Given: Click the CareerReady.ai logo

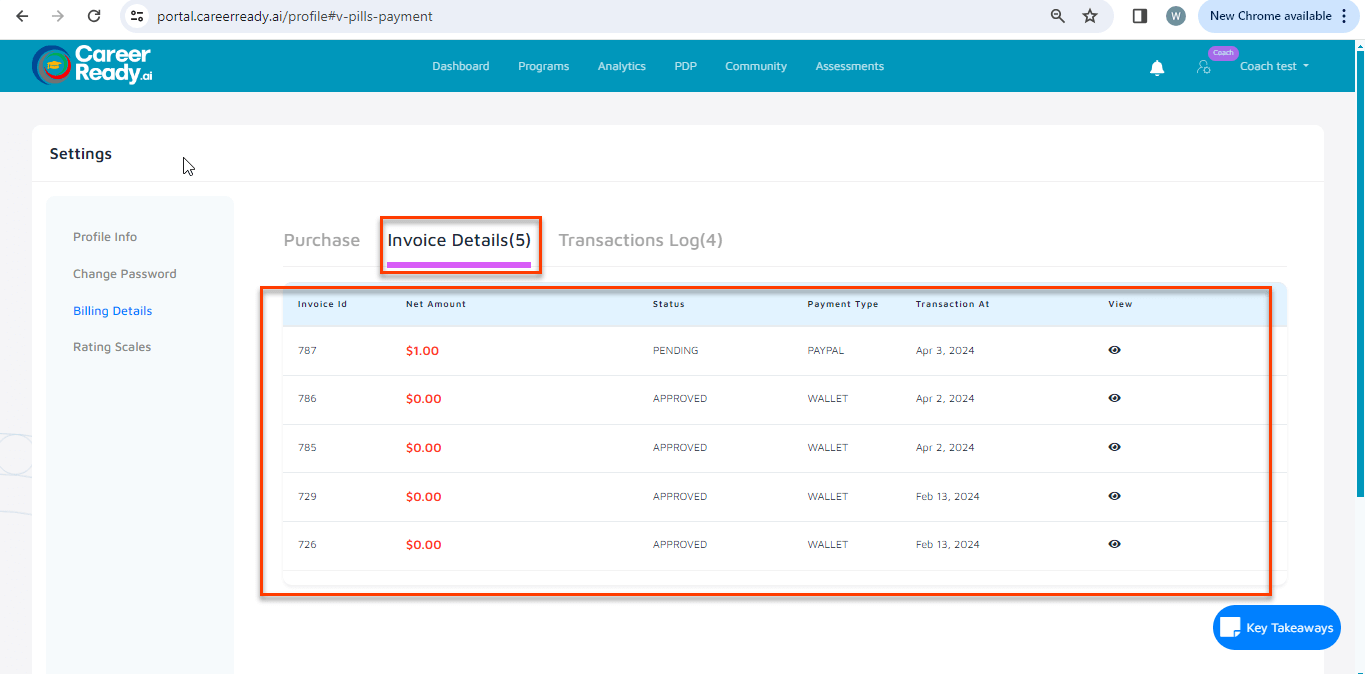Looking at the screenshot, I should 92,65.
